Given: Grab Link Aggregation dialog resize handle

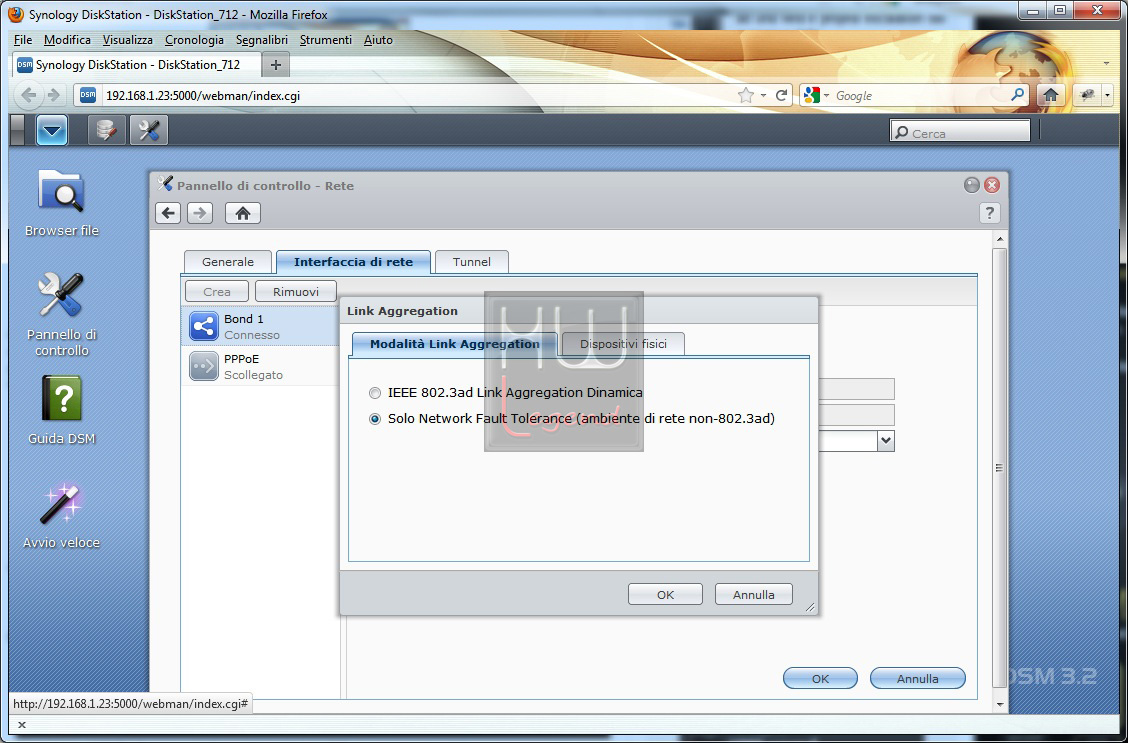Looking at the screenshot, I should click(810, 608).
